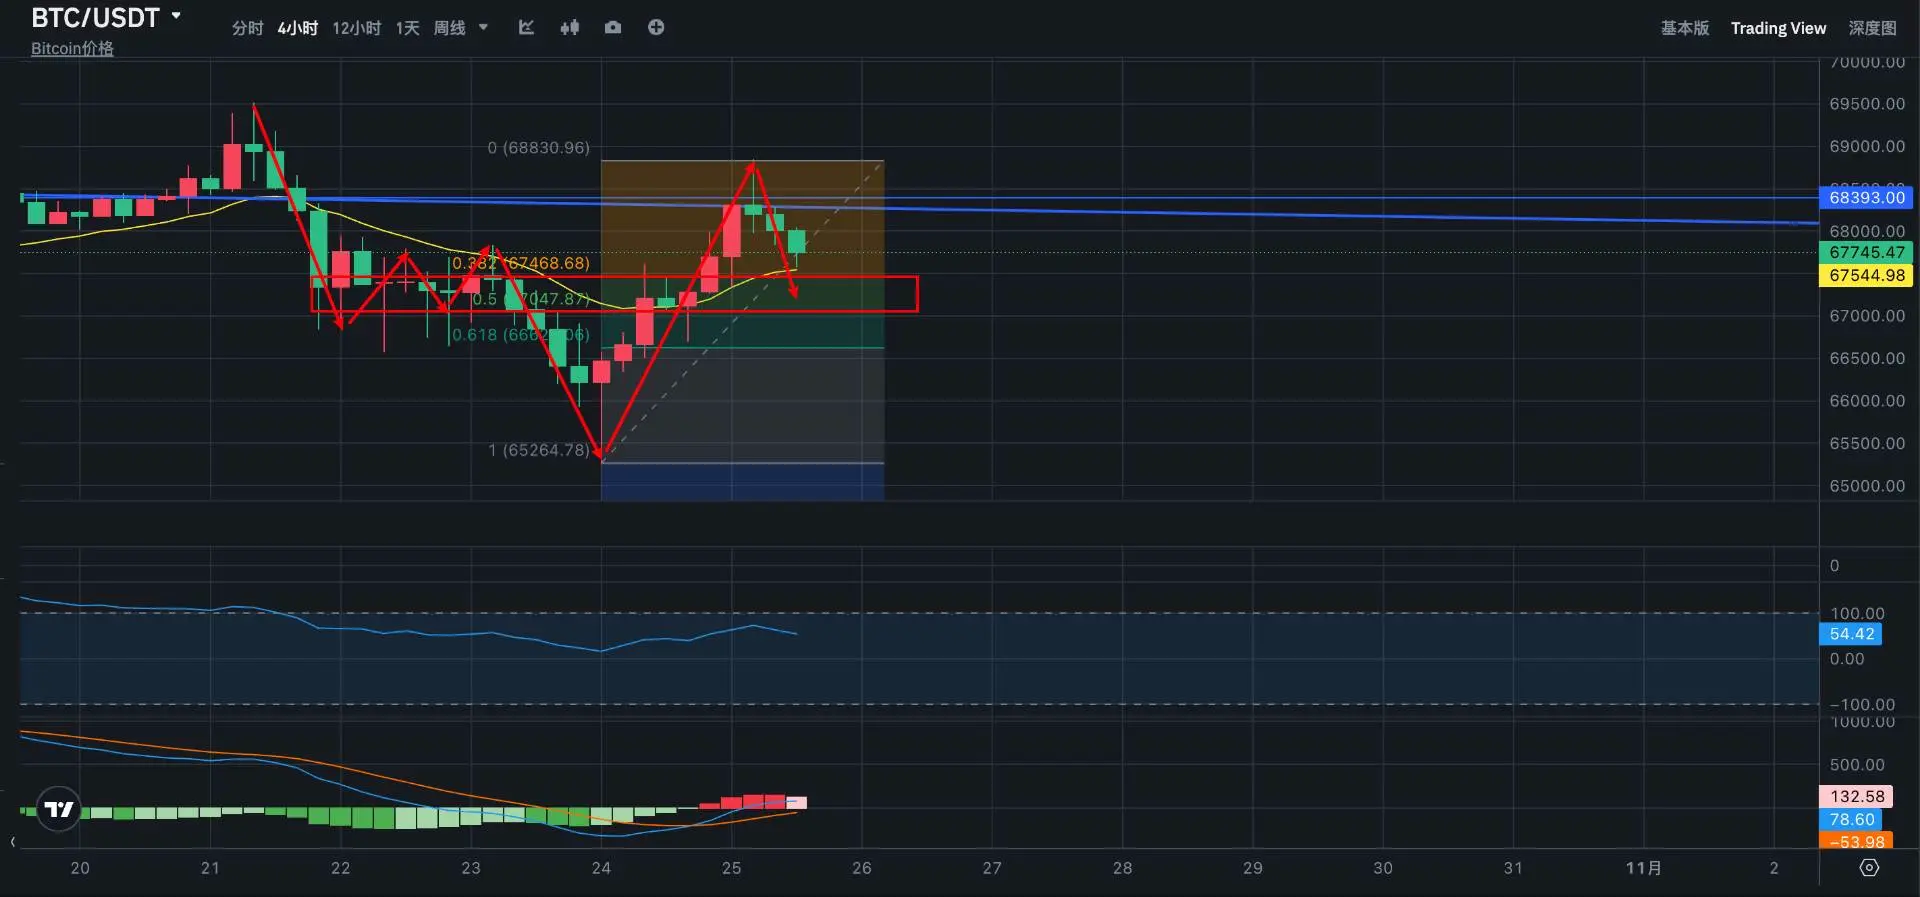Click the -53.98 signal line value label

(1856, 841)
